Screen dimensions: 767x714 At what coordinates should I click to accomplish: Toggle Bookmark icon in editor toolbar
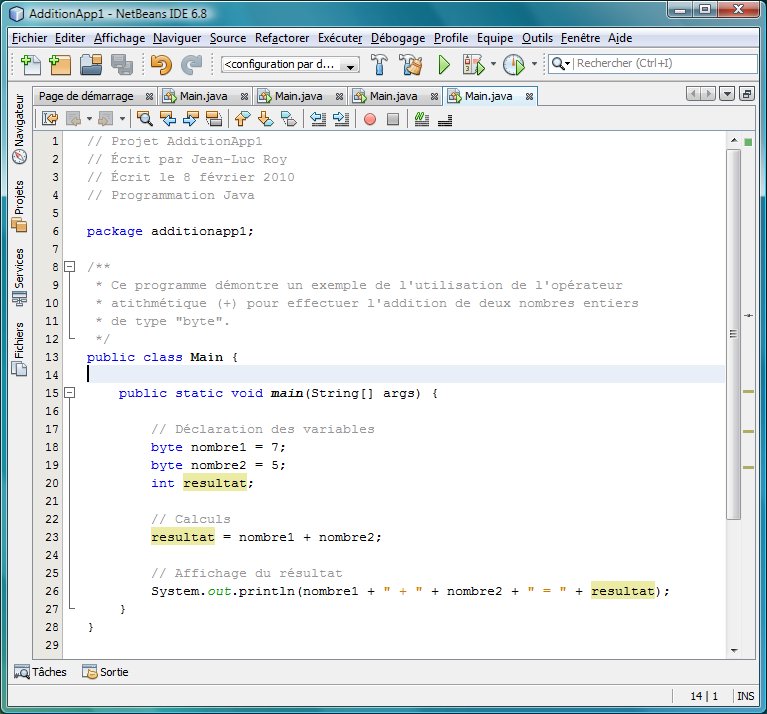point(289,119)
